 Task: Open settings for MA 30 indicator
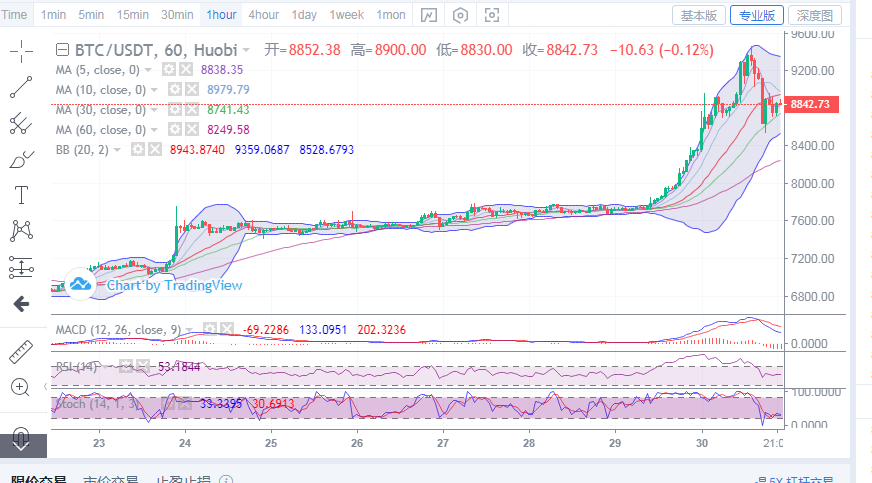pyautogui.click(x=175, y=109)
